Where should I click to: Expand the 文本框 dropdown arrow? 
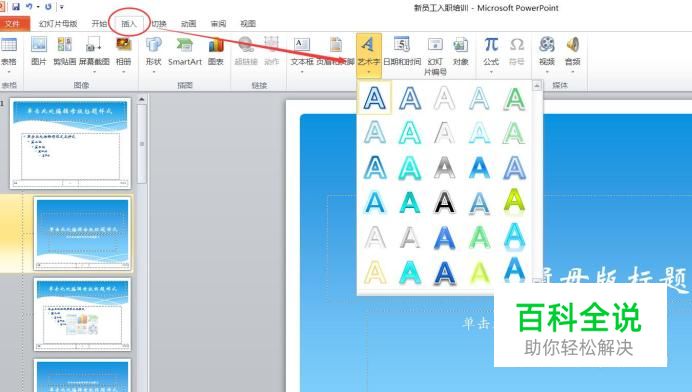[x=302, y=72]
